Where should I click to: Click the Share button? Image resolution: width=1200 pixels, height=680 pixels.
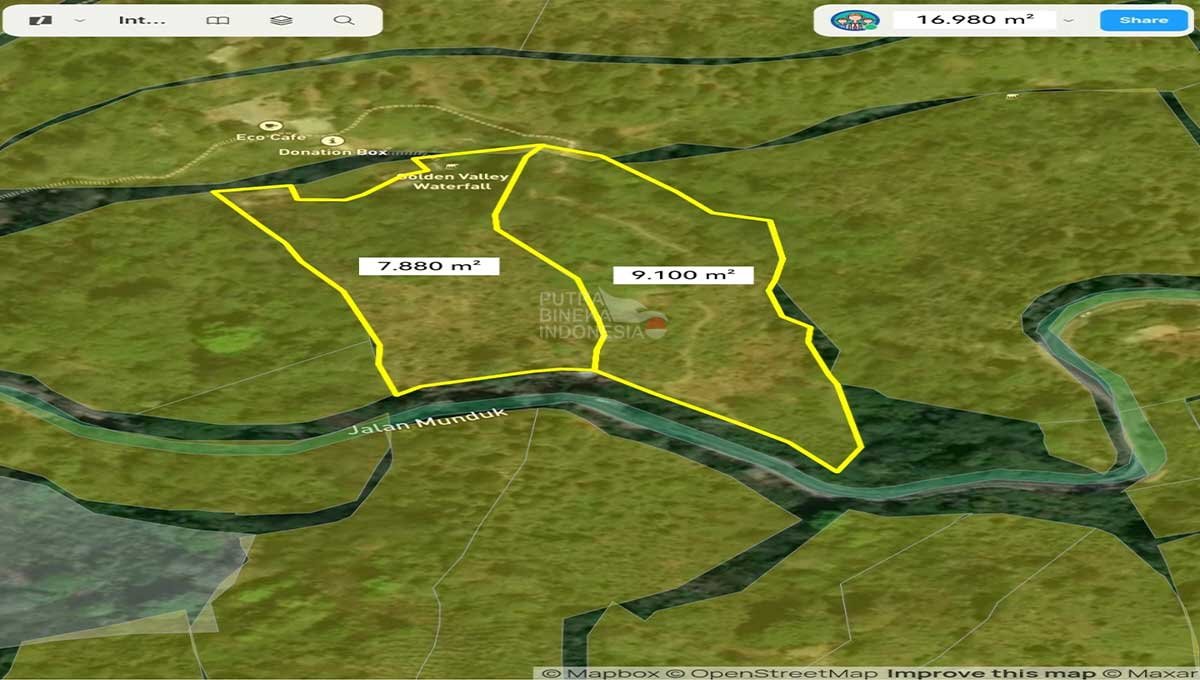point(1143,19)
